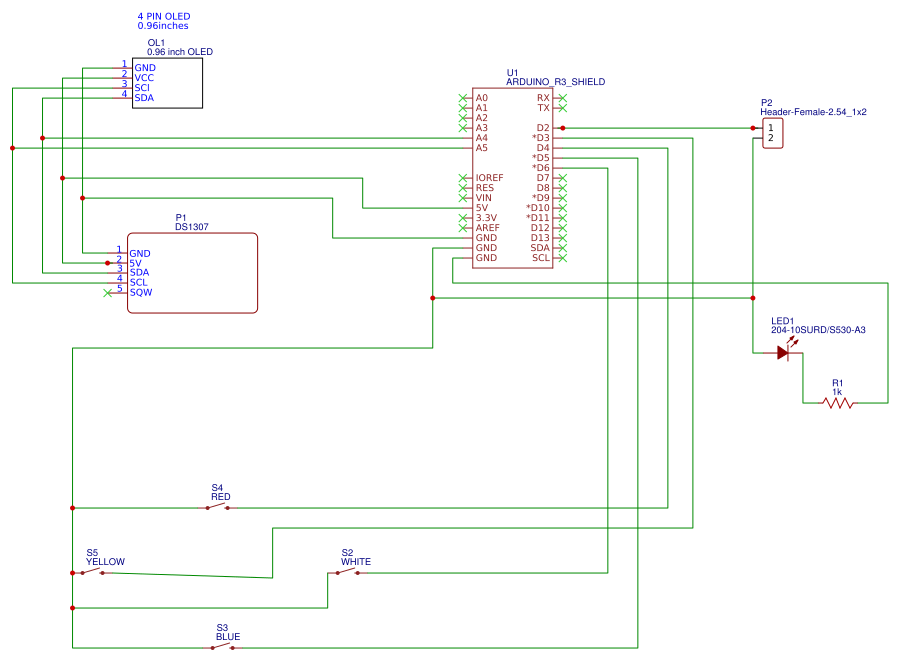Image resolution: width=898 pixels, height=660 pixels.
Task: Pick the S5 YELLOW switch symbol
Action: click(x=93, y=572)
